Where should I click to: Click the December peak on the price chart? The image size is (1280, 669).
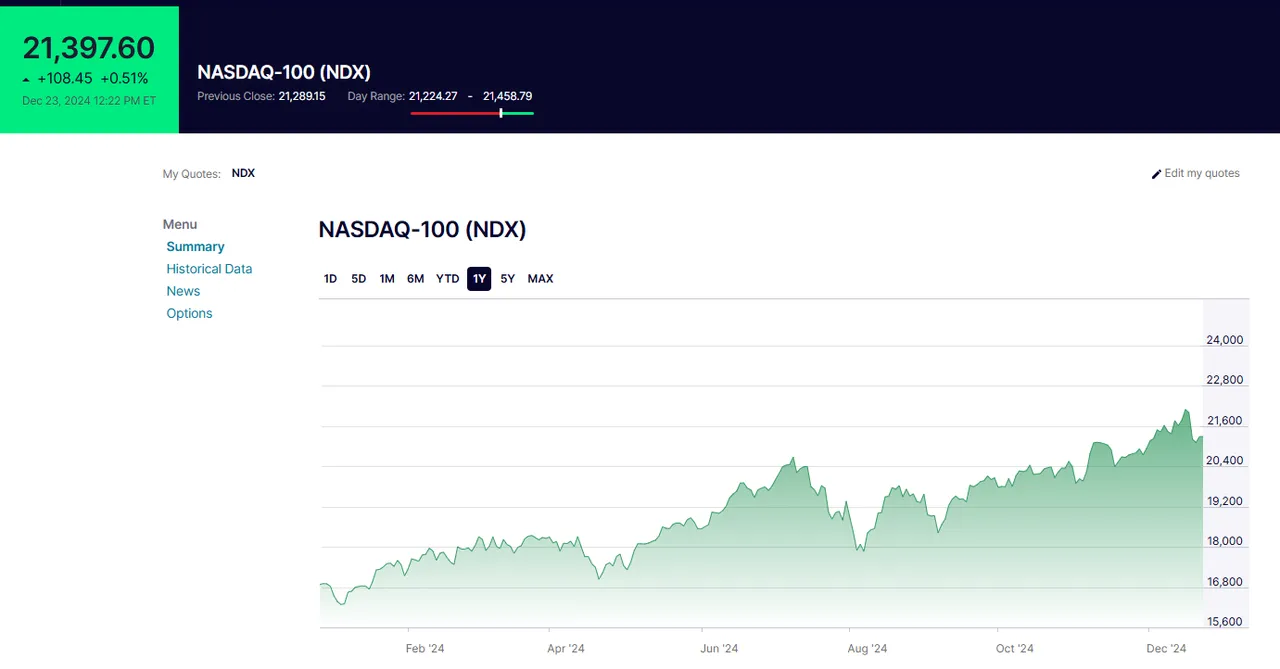coord(1186,410)
